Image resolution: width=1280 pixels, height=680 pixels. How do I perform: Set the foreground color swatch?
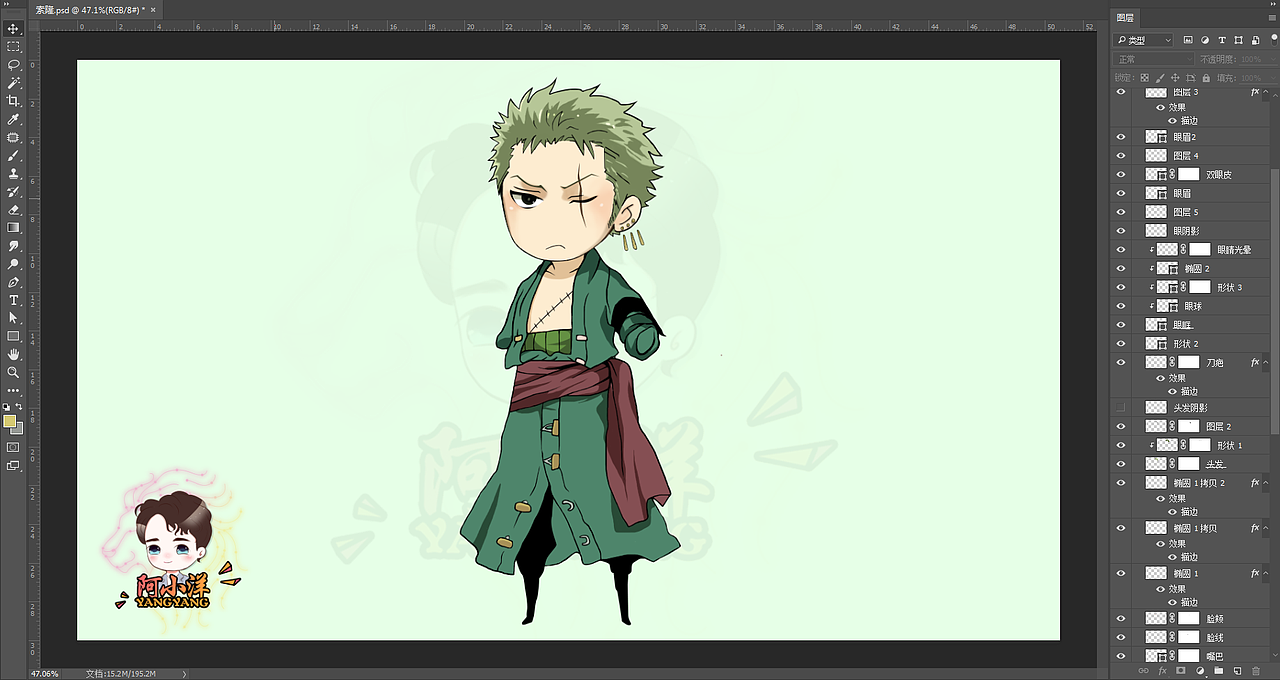[x=10, y=421]
